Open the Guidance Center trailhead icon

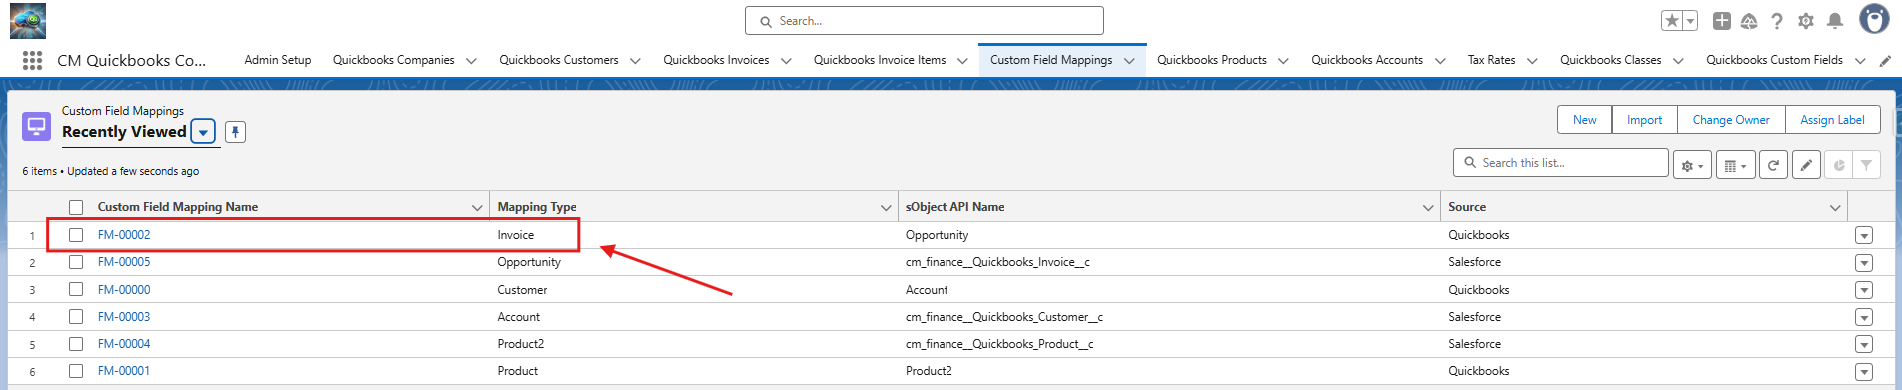(1749, 21)
